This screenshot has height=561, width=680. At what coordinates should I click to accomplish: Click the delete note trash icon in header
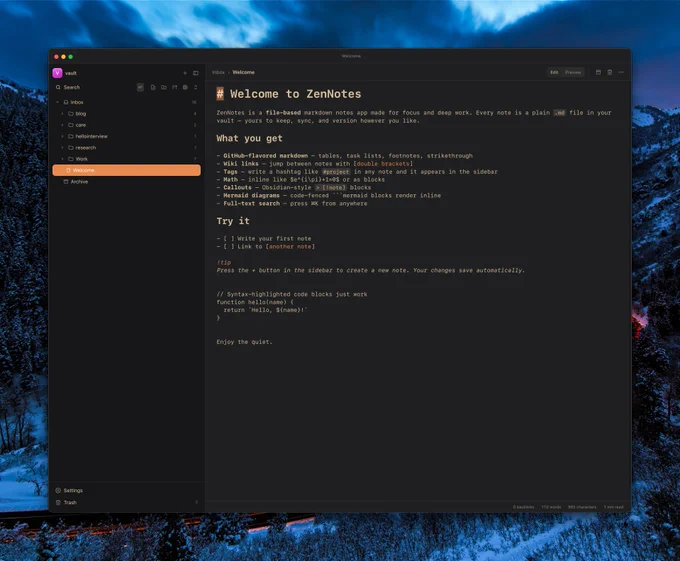(610, 72)
